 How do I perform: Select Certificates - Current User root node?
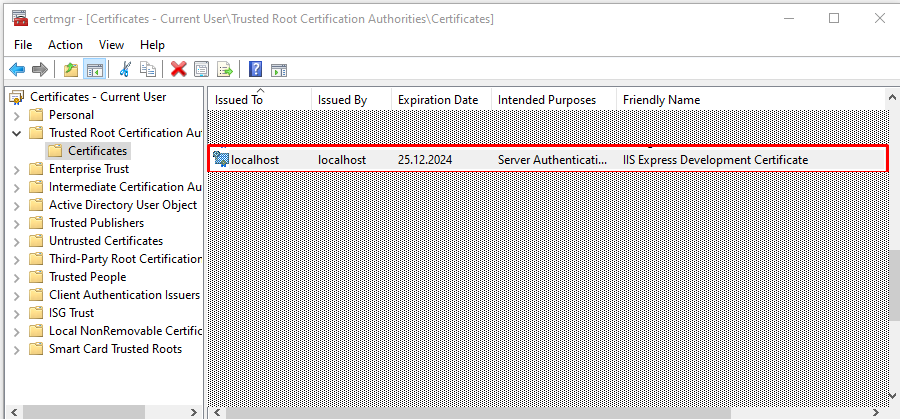(x=98, y=97)
